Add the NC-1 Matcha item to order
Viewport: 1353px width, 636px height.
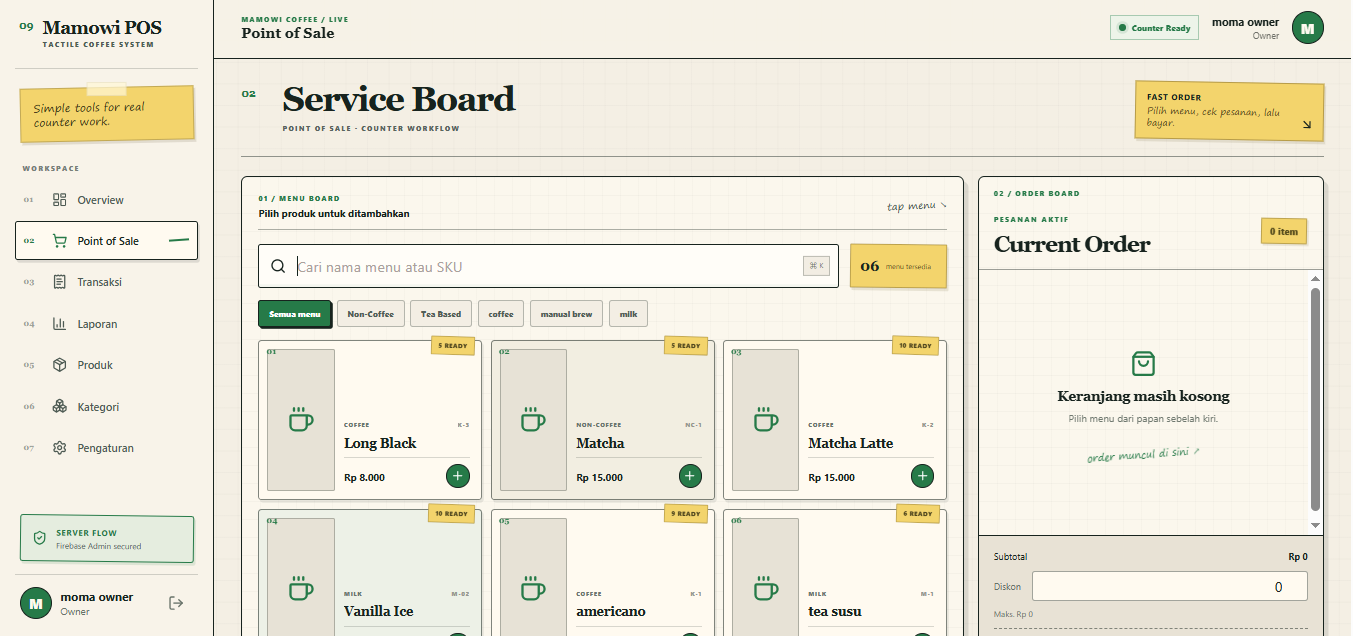(690, 476)
